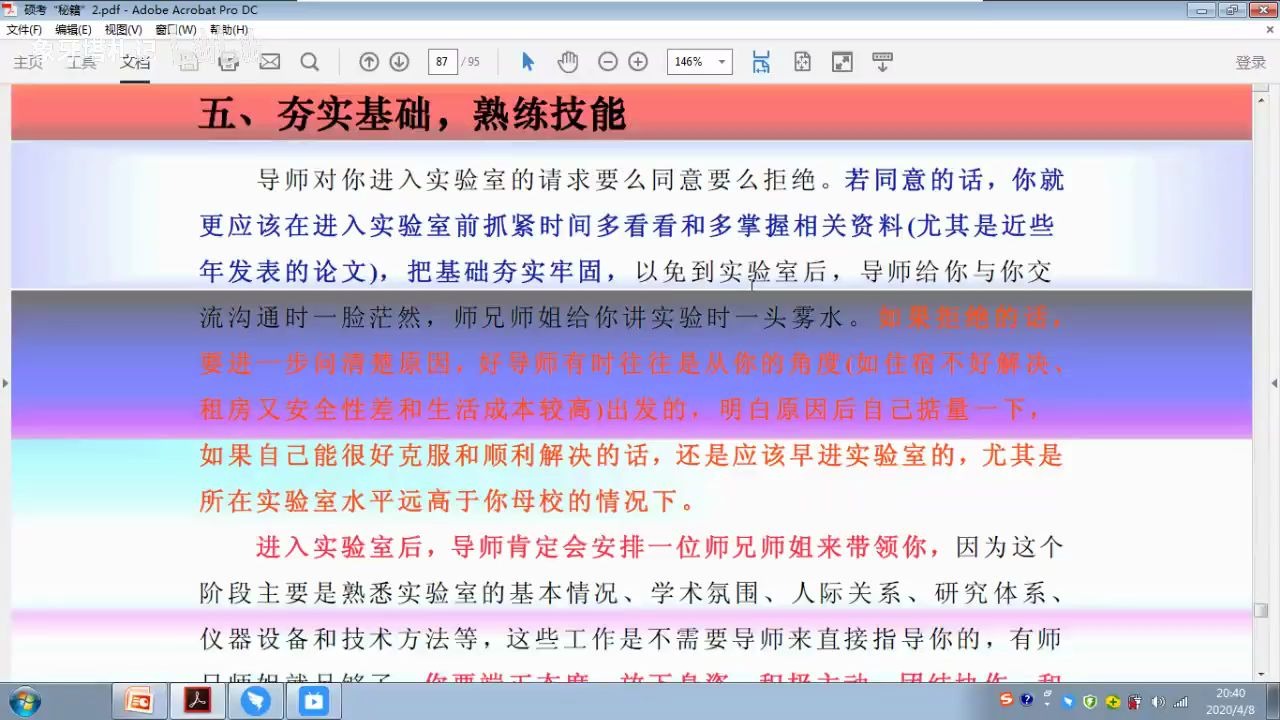The image size is (1280, 720).
Task: Email the PDF using the envelope icon
Action: 268,61
